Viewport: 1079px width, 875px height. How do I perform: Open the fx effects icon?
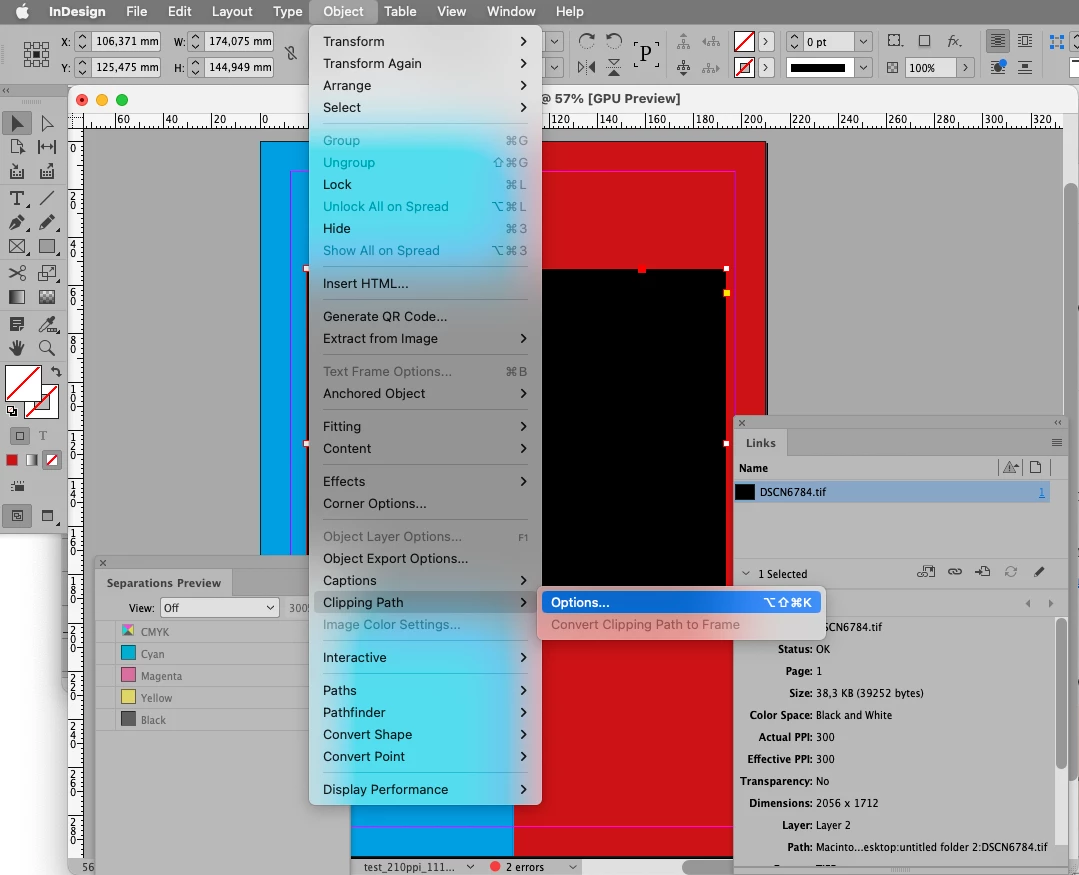coord(954,41)
